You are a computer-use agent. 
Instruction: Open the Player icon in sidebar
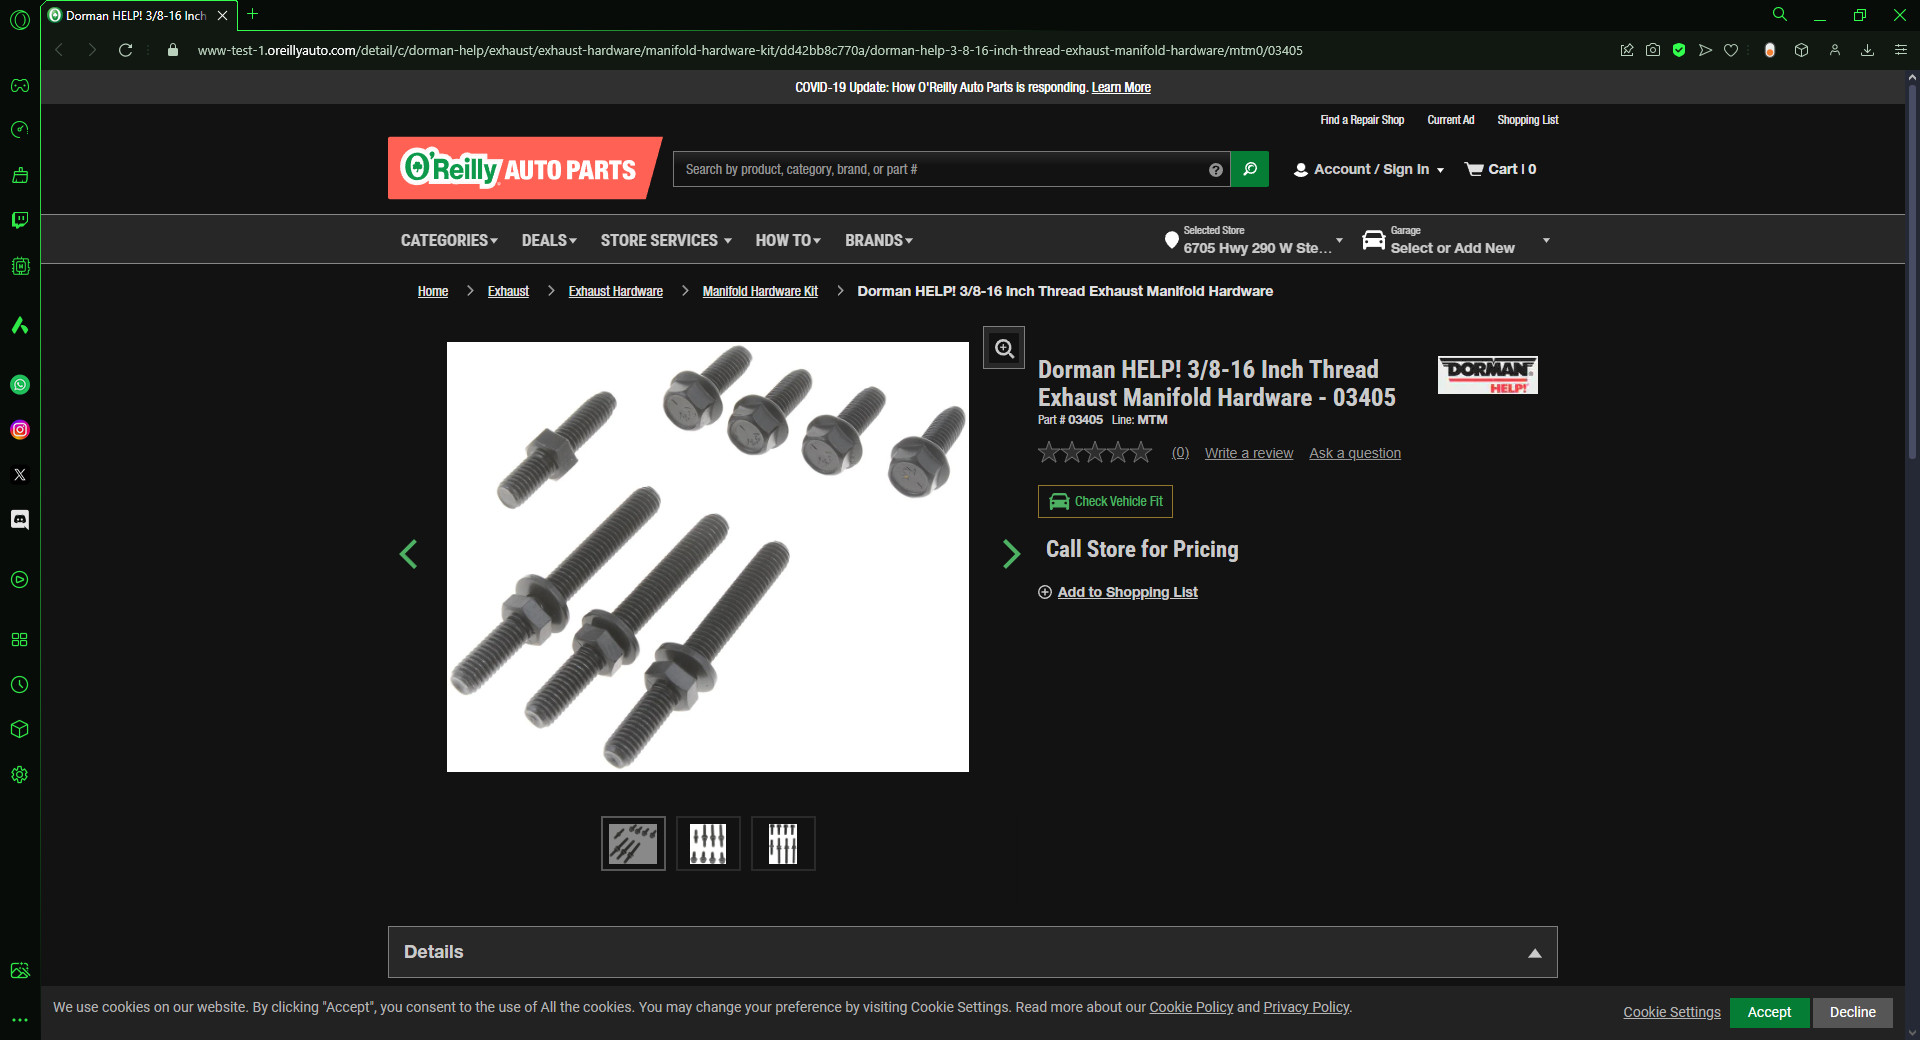click(x=20, y=580)
